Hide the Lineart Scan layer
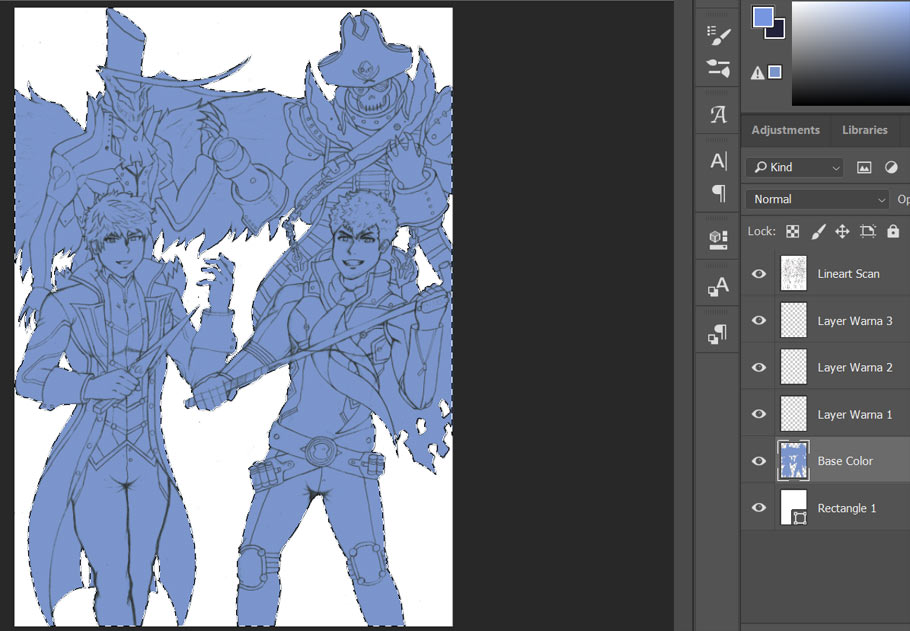This screenshot has height=631, width=910. [x=759, y=273]
